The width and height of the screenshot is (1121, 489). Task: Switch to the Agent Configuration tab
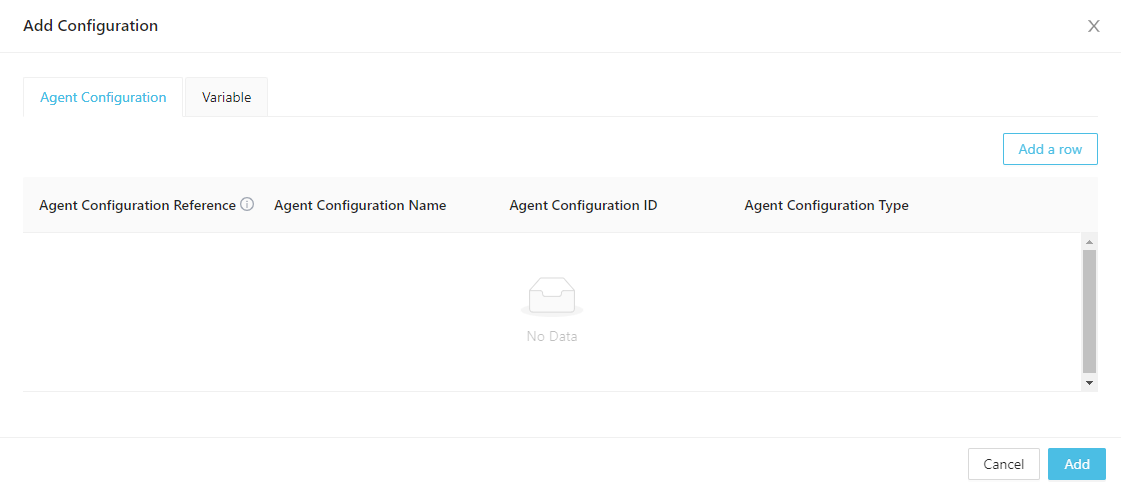(103, 98)
